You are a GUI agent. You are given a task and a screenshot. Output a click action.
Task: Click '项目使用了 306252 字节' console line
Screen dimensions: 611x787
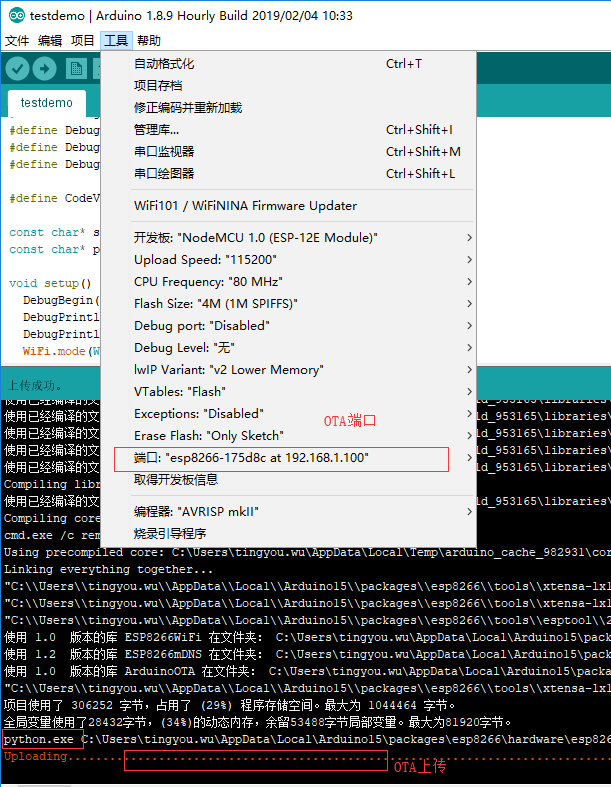[229, 705]
